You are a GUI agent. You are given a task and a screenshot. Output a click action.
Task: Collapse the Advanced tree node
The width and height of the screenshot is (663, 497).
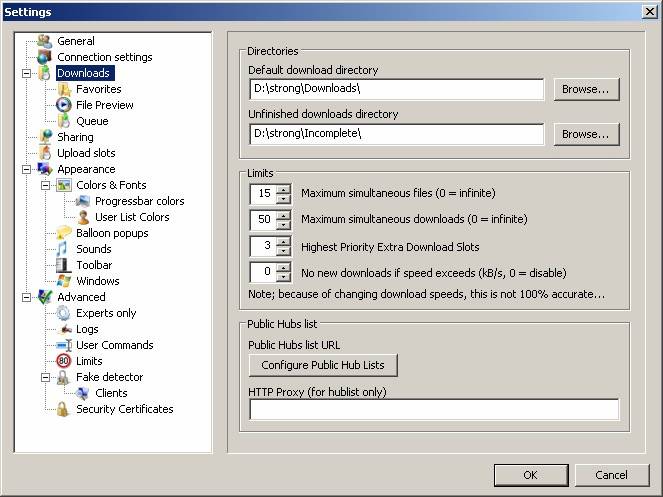pyautogui.click(x=26, y=297)
